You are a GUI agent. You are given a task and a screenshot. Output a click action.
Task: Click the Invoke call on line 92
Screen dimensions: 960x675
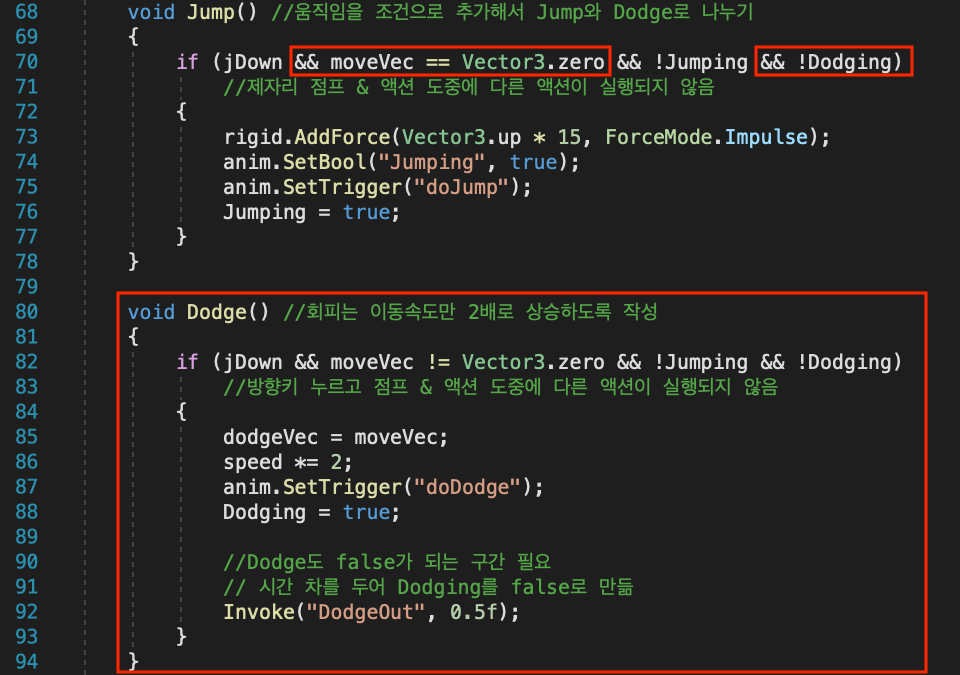(x=371, y=612)
